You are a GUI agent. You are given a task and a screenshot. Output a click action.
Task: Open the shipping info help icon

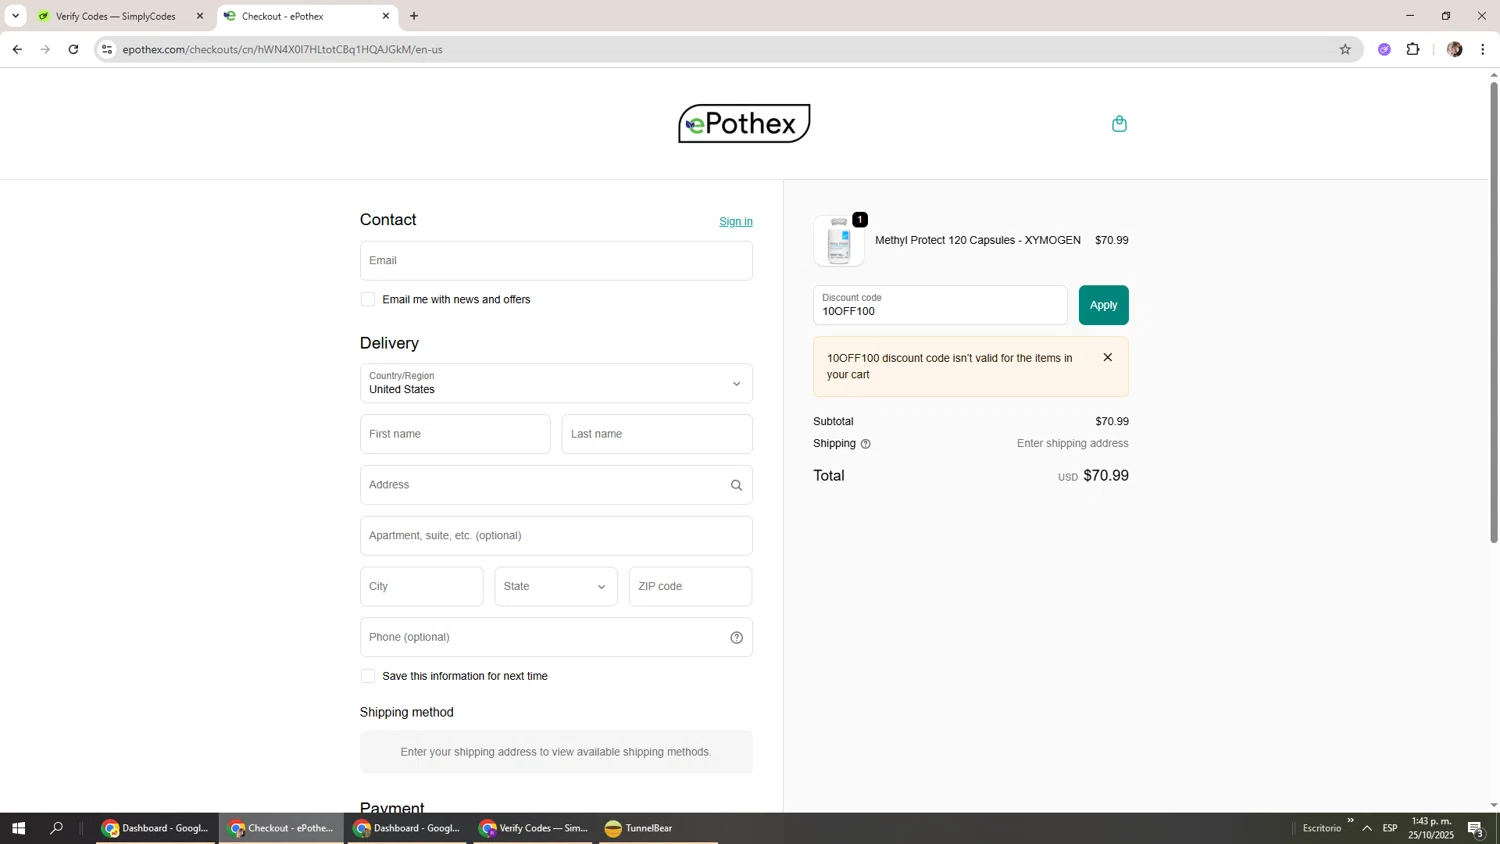[x=866, y=444]
